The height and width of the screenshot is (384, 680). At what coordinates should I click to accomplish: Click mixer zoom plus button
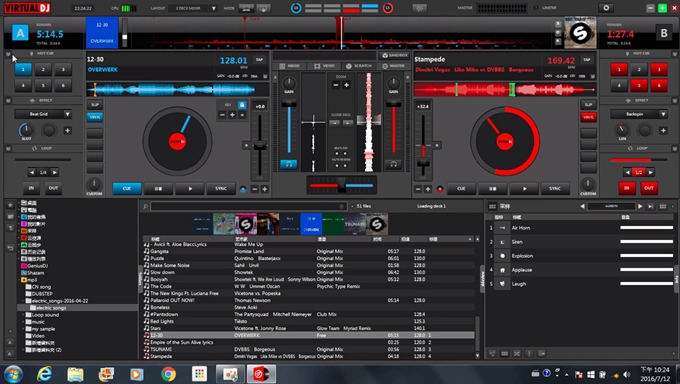coord(346,85)
